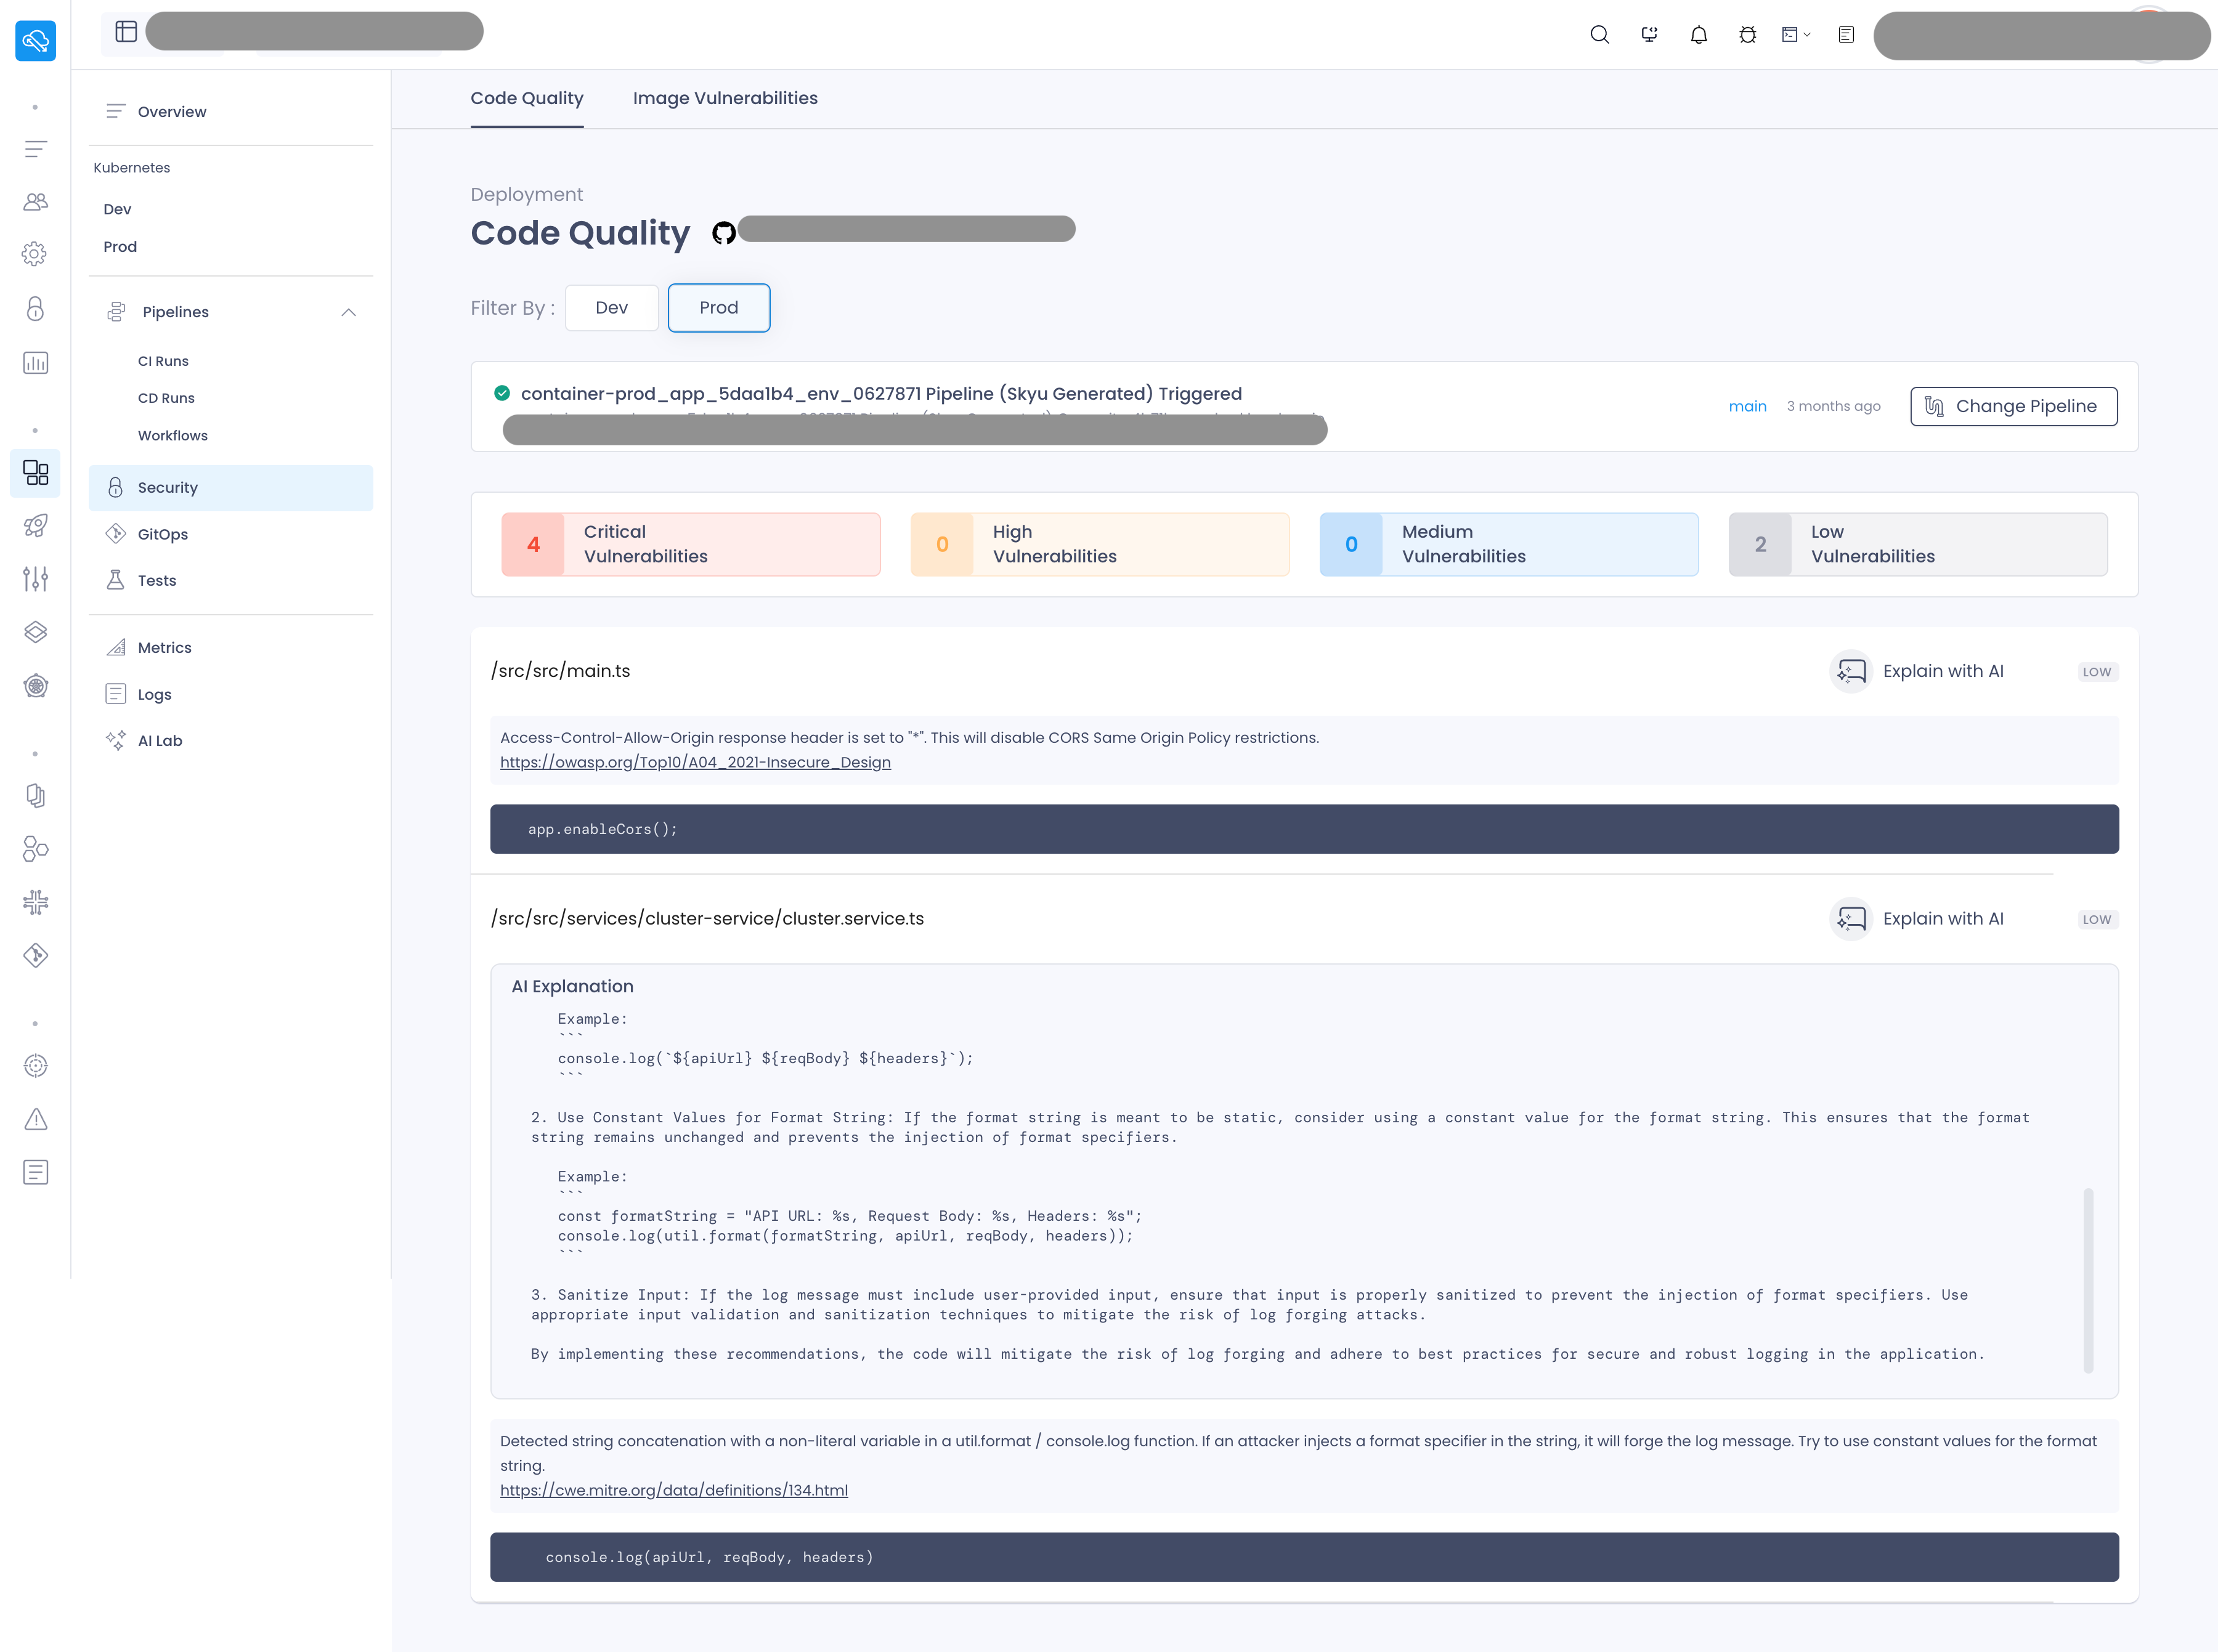Toggle the sidebar layout panel icon

[126, 32]
